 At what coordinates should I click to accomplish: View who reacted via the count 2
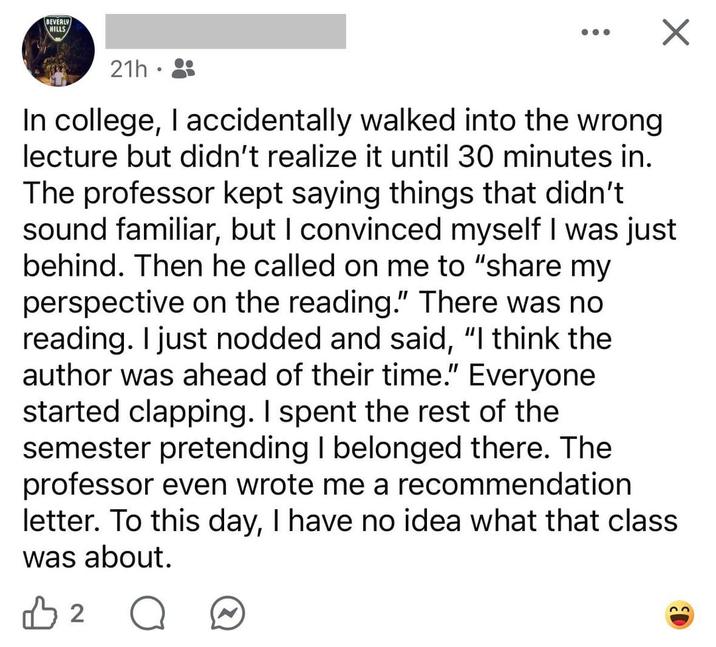tap(78, 614)
